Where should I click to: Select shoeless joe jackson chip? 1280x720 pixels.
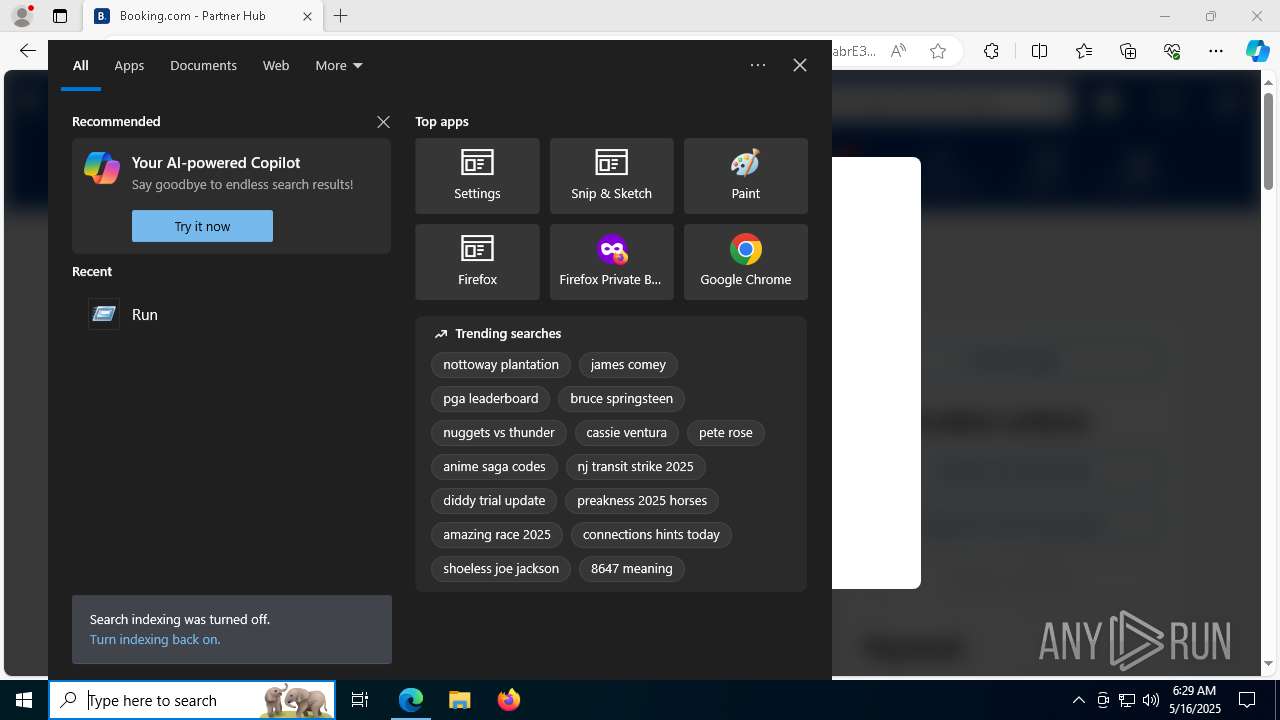pyautogui.click(x=501, y=569)
